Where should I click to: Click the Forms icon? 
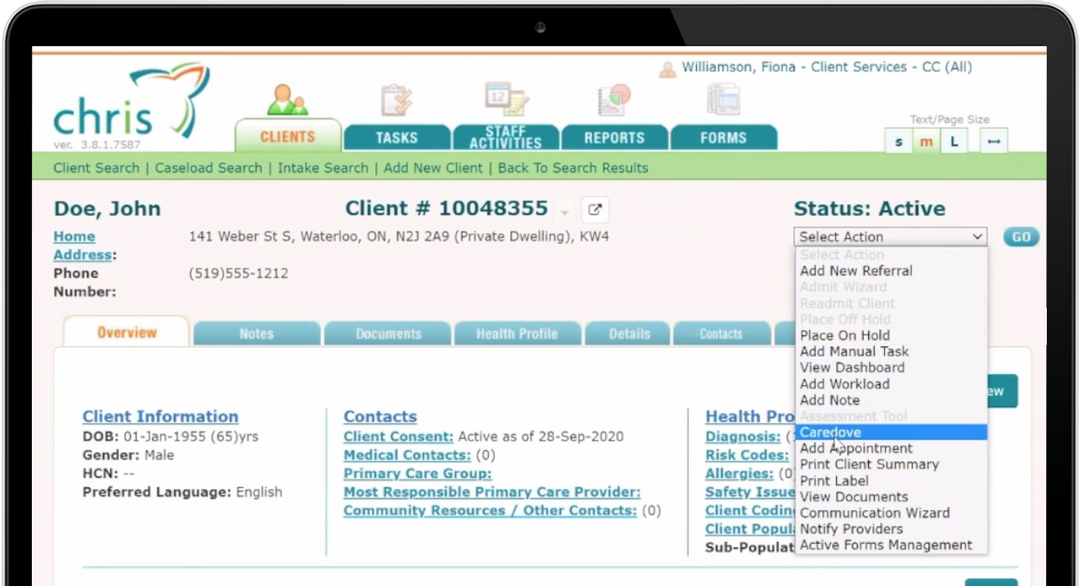point(723,97)
